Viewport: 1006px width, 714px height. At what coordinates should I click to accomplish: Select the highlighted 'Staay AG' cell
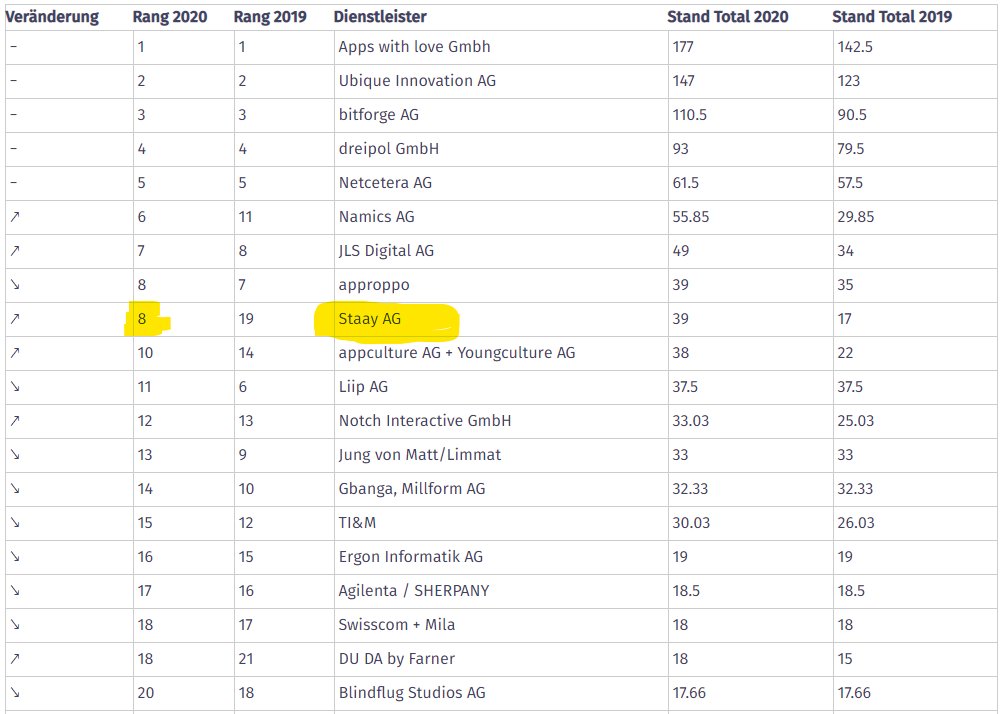tap(501, 319)
